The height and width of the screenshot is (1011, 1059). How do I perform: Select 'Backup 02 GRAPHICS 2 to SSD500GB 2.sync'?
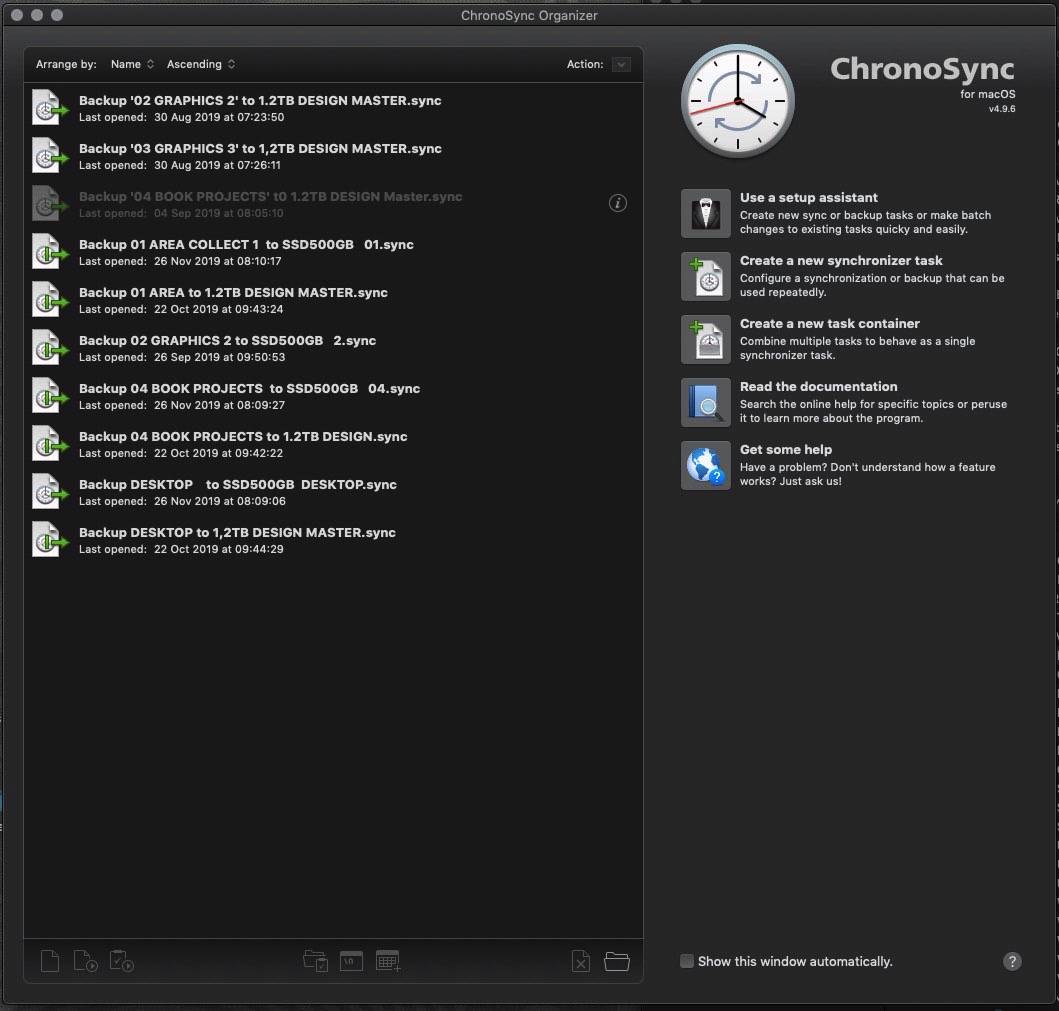[227, 341]
